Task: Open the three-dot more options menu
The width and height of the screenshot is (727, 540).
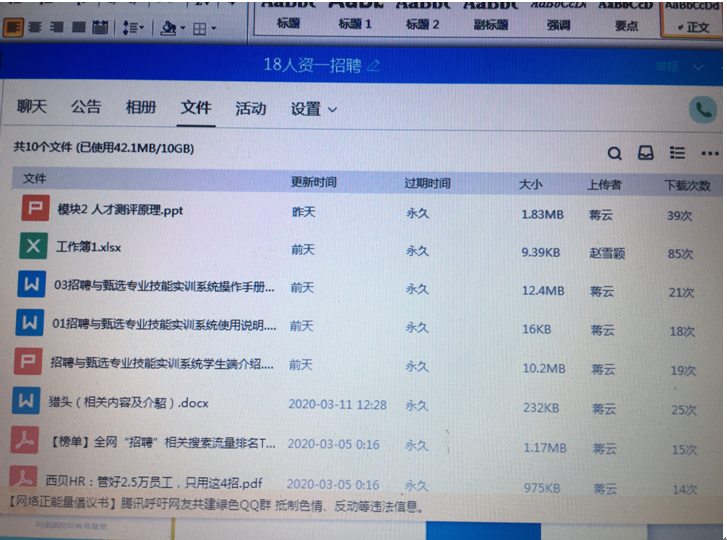Action: point(710,154)
